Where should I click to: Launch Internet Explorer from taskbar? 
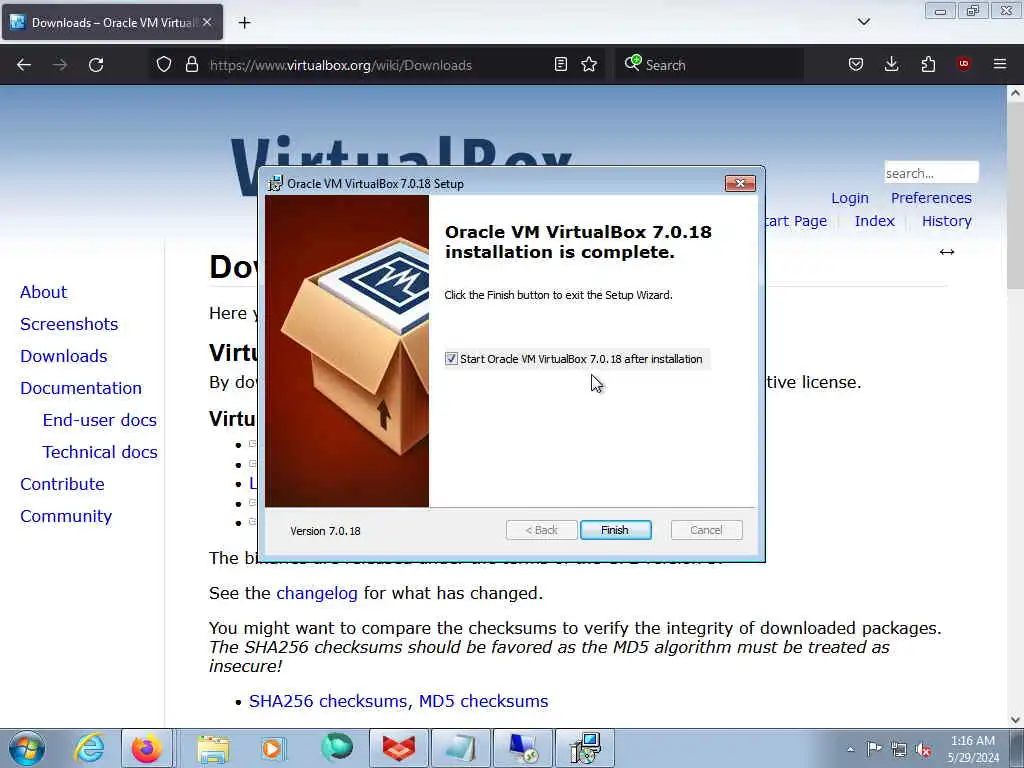coord(88,748)
